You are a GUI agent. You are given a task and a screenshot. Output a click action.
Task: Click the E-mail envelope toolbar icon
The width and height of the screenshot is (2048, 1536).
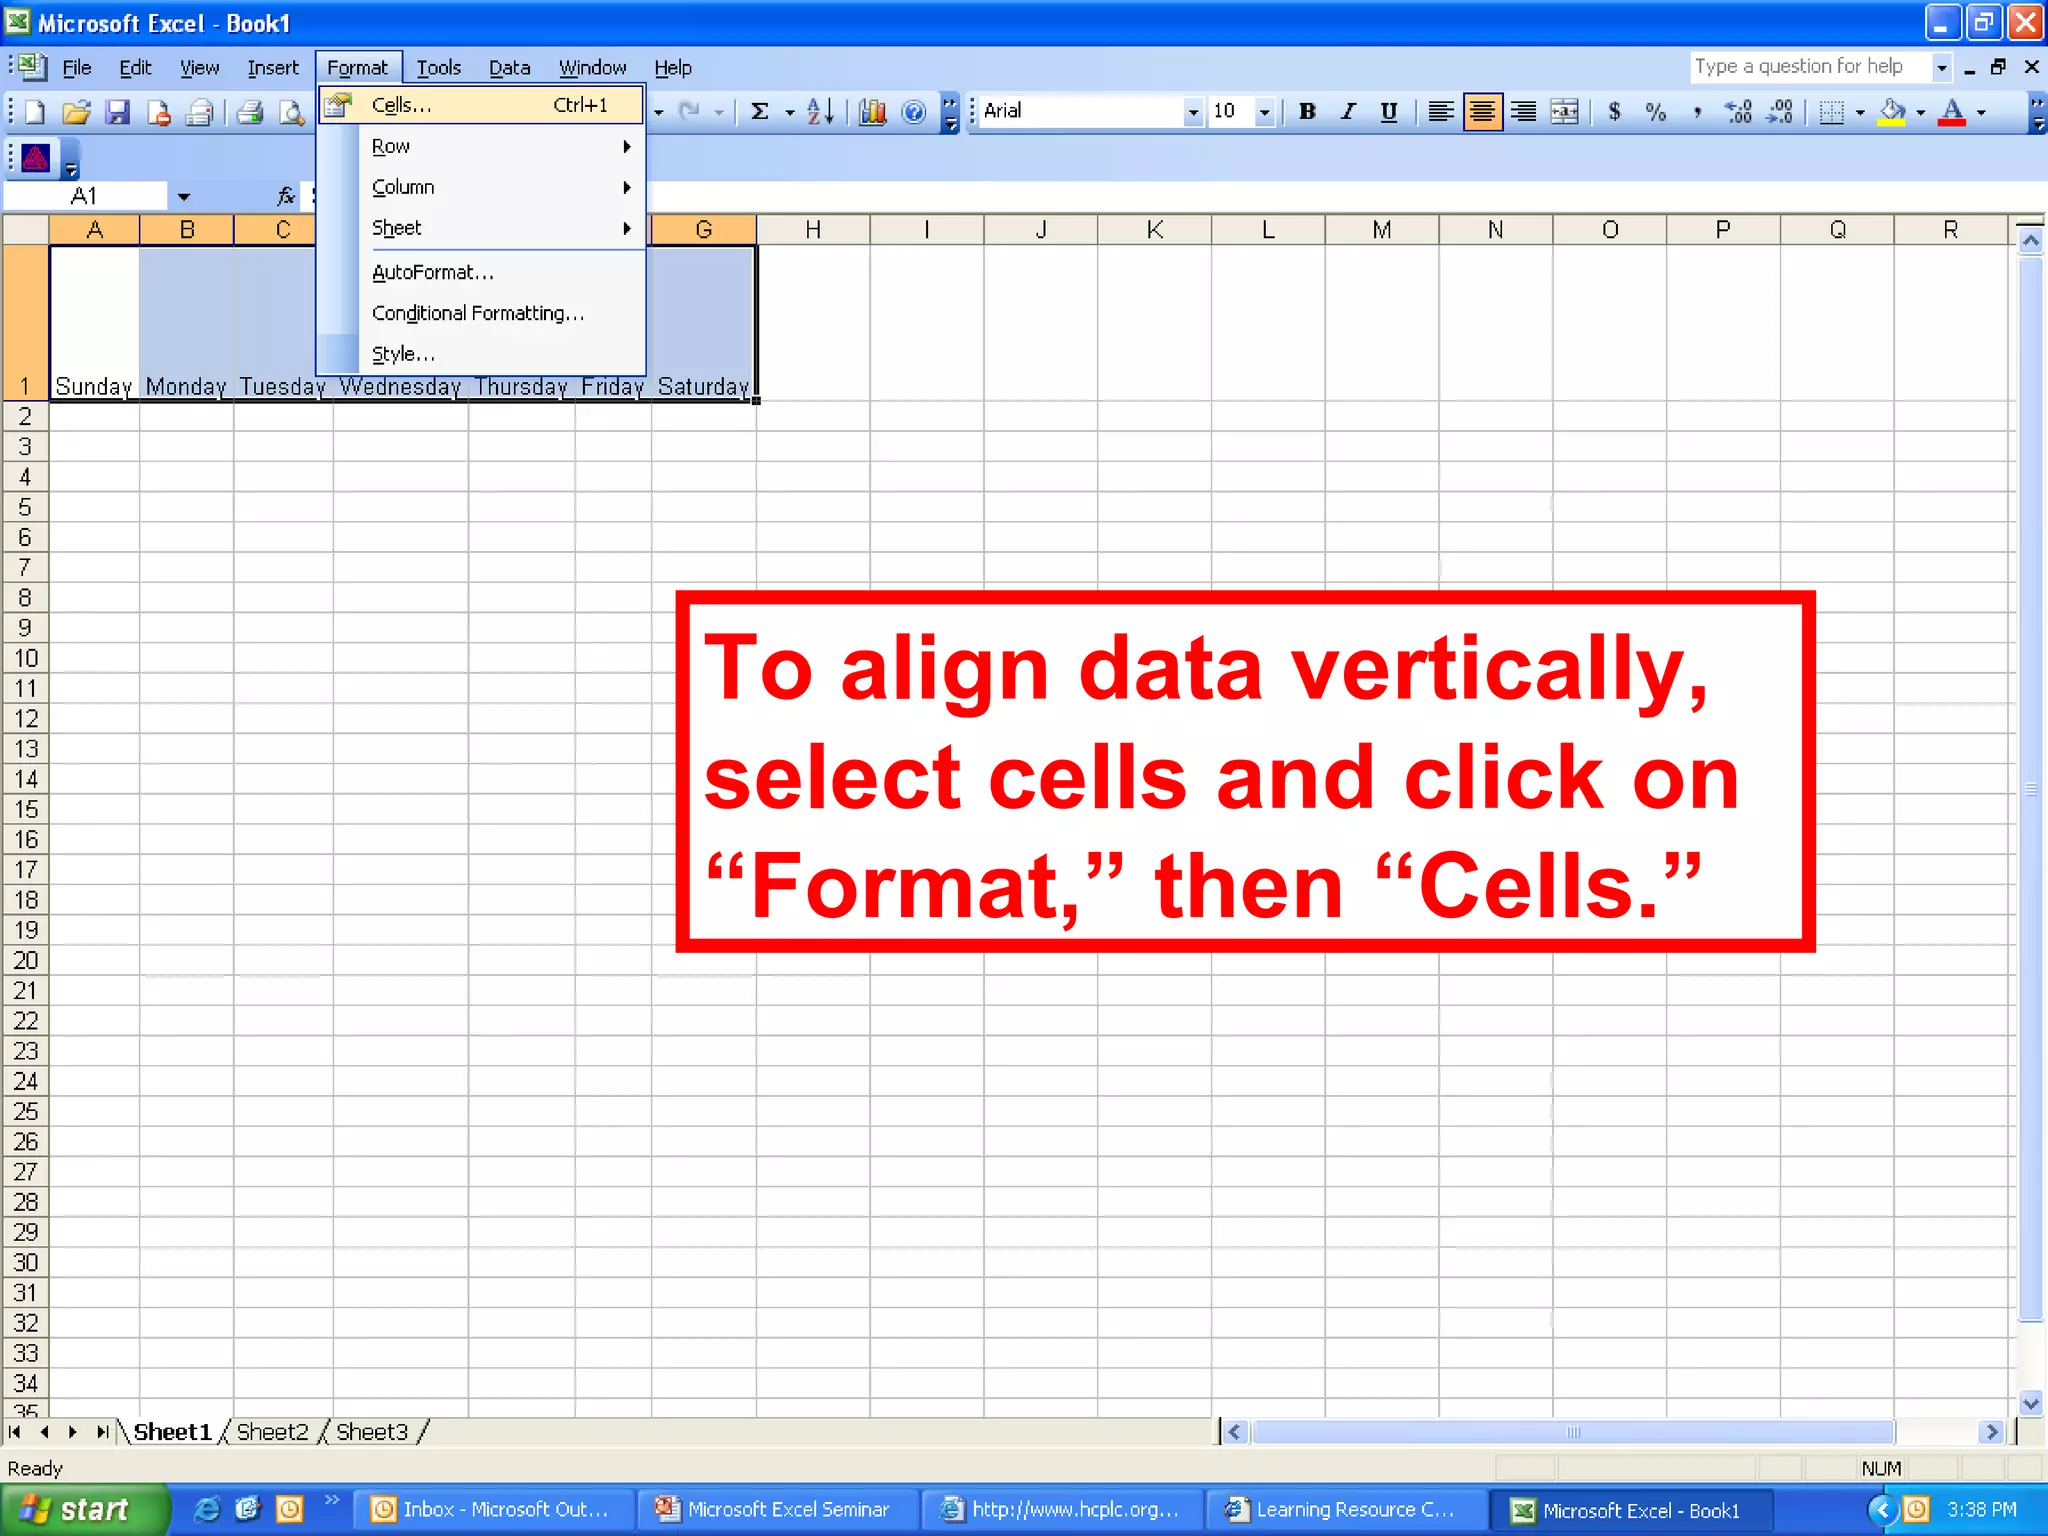[x=200, y=112]
